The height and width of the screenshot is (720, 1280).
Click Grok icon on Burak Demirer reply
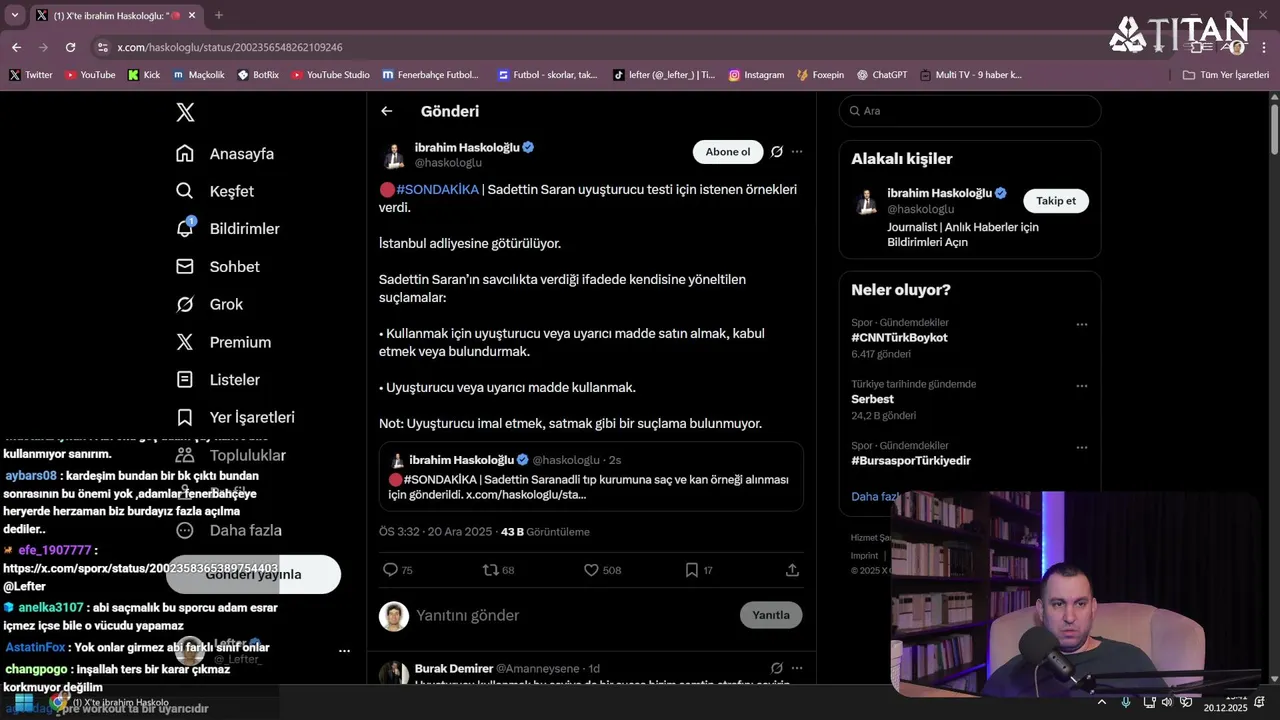(777, 668)
